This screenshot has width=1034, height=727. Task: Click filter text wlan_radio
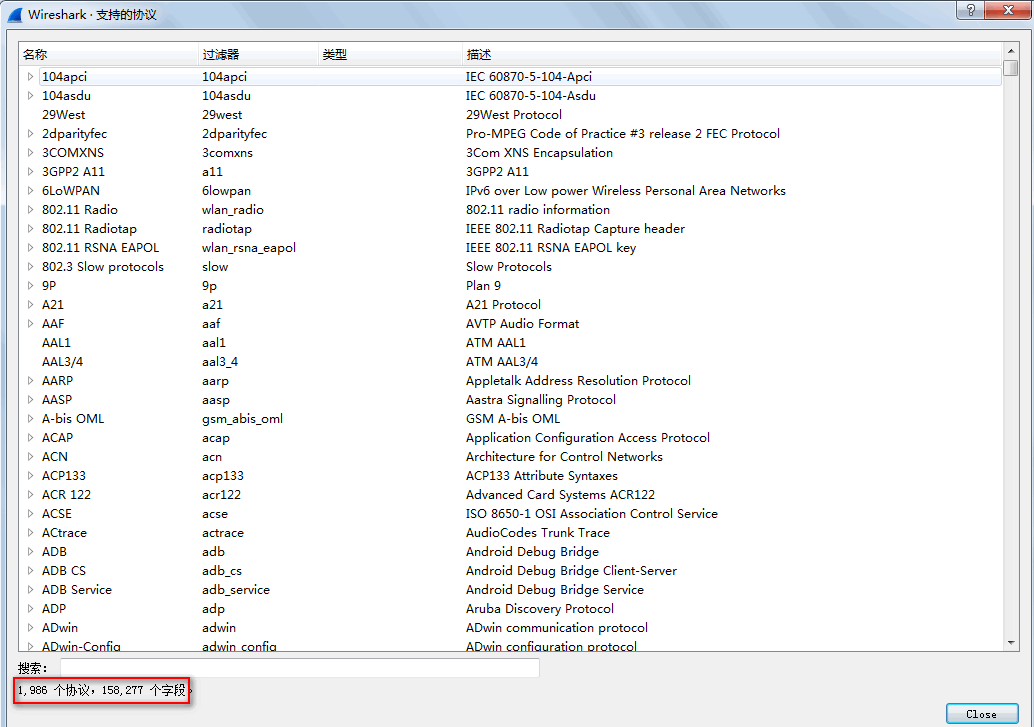233,210
